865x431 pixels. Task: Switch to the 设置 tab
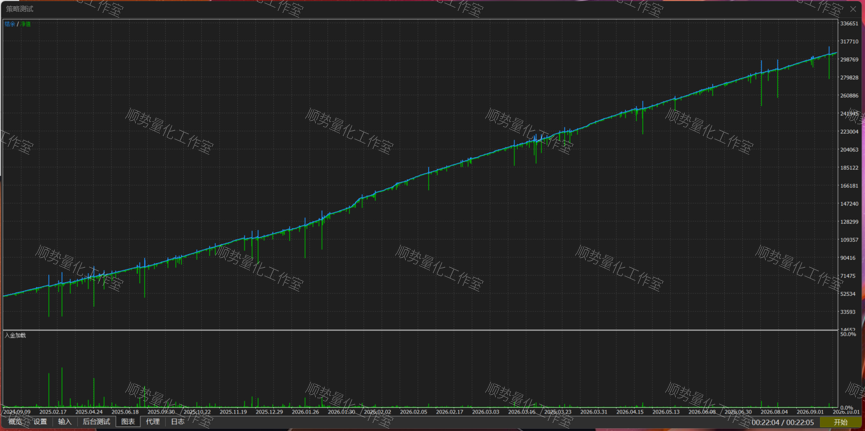40,422
